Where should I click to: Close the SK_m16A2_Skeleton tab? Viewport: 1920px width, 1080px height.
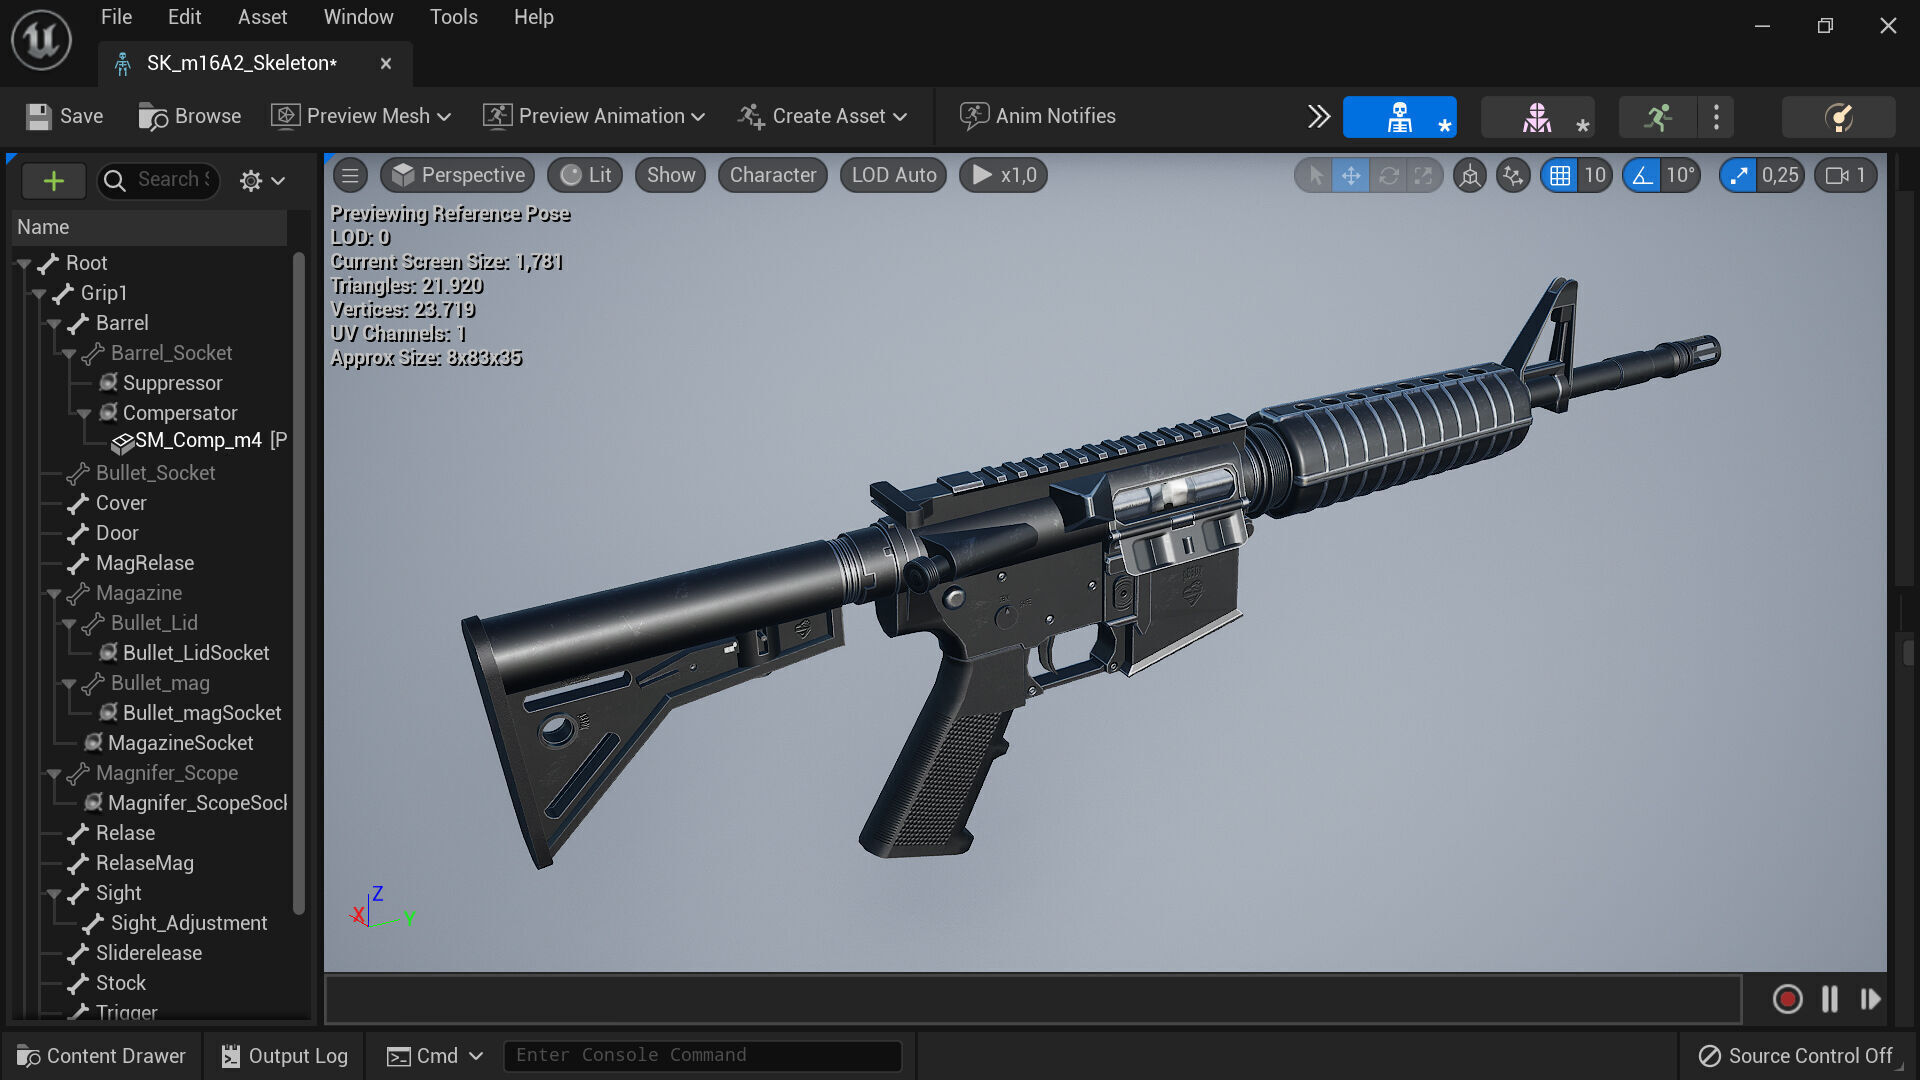tap(386, 64)
